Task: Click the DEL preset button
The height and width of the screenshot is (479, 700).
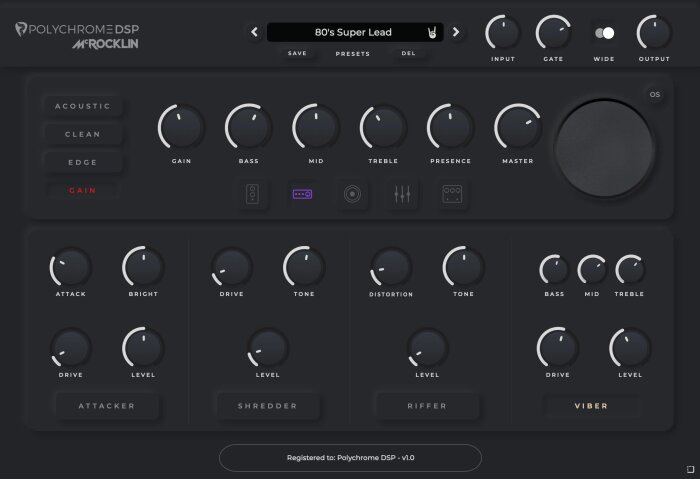Action: pos(408,53)
